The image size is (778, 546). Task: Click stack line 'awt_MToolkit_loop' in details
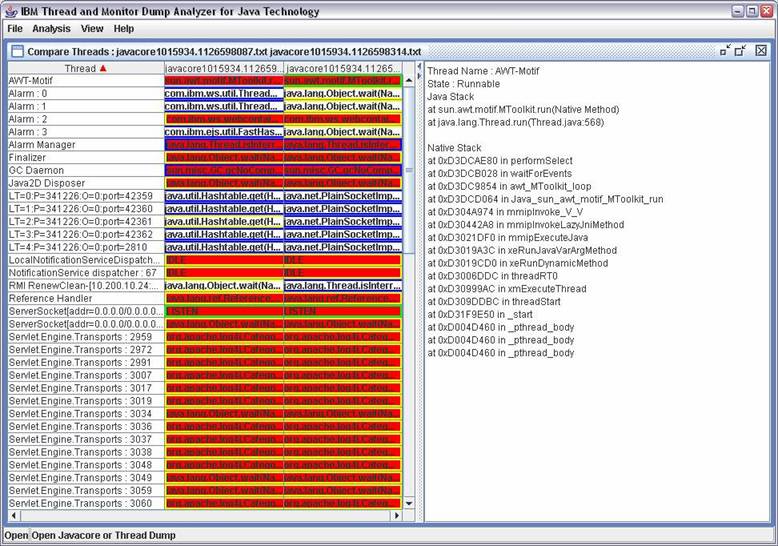point(509,187)
